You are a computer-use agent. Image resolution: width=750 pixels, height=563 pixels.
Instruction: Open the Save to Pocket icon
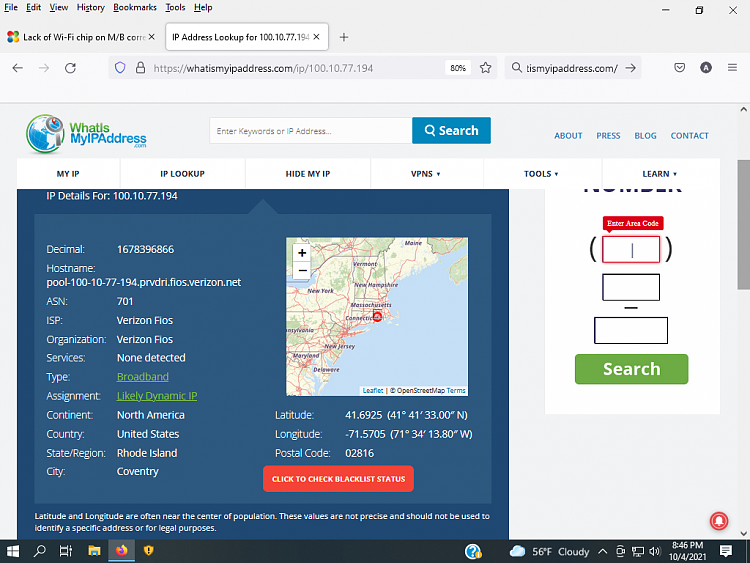(679, 68)
